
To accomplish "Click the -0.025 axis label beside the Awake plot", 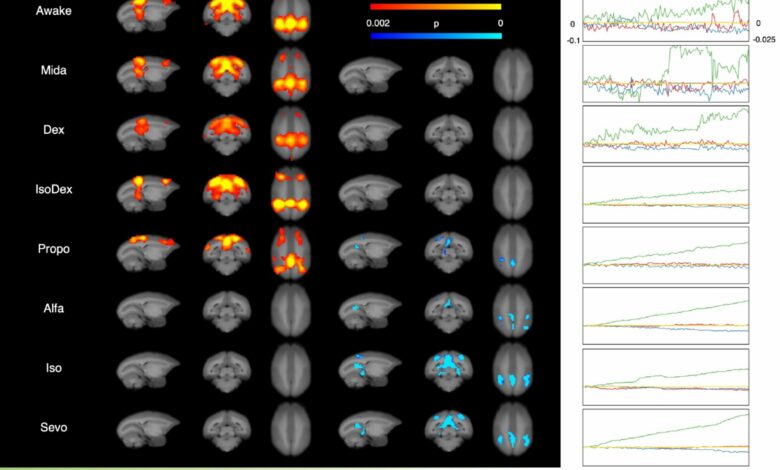I will coord(764,40).
